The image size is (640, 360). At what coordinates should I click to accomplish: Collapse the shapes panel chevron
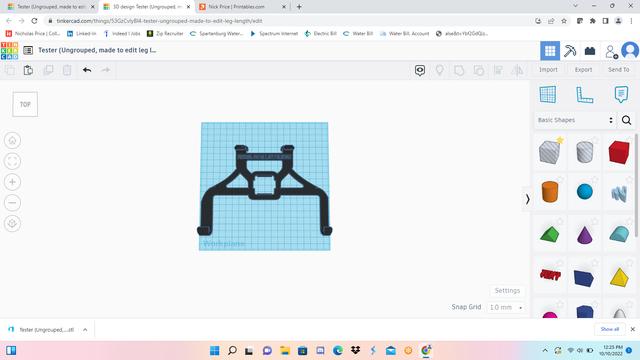(x=527, y=199)
